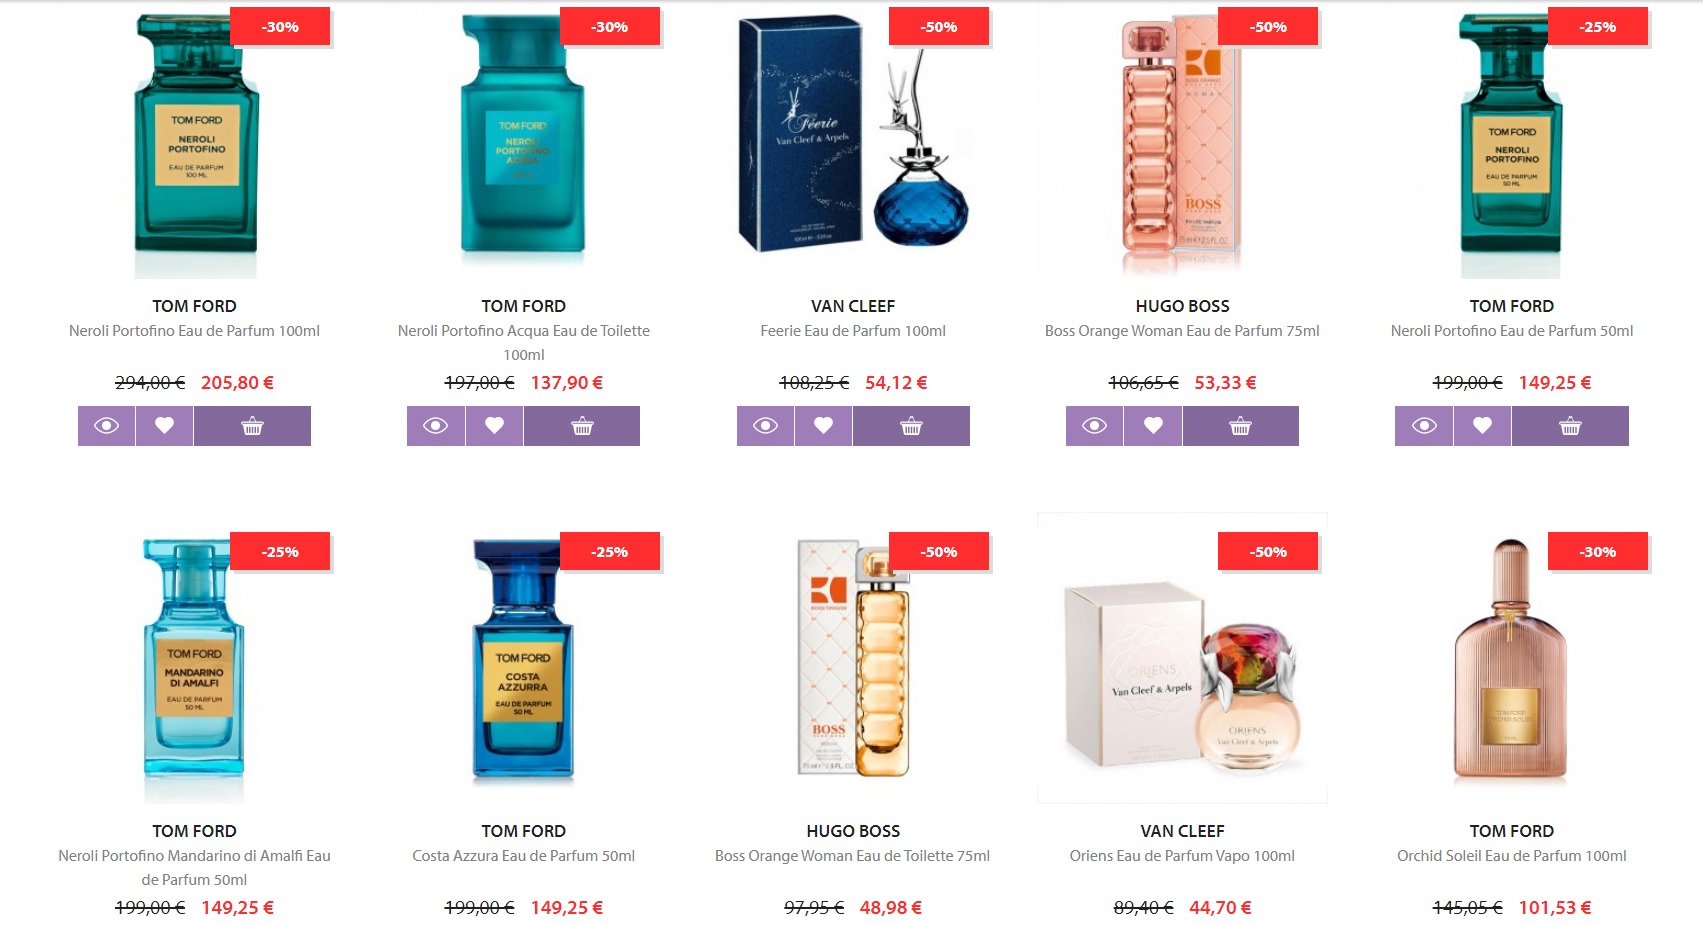This screenshot has height=925, width=1703.
Task: Quick view Neroli Portofino 100ml with eye icon
Action: point(106,426)
